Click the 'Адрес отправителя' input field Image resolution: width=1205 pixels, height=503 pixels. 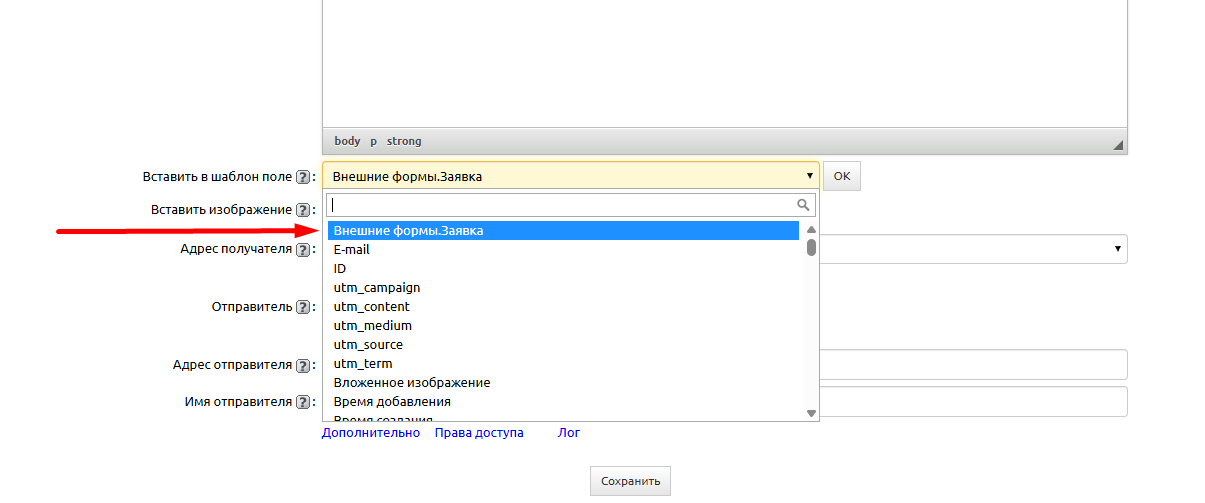973,365
